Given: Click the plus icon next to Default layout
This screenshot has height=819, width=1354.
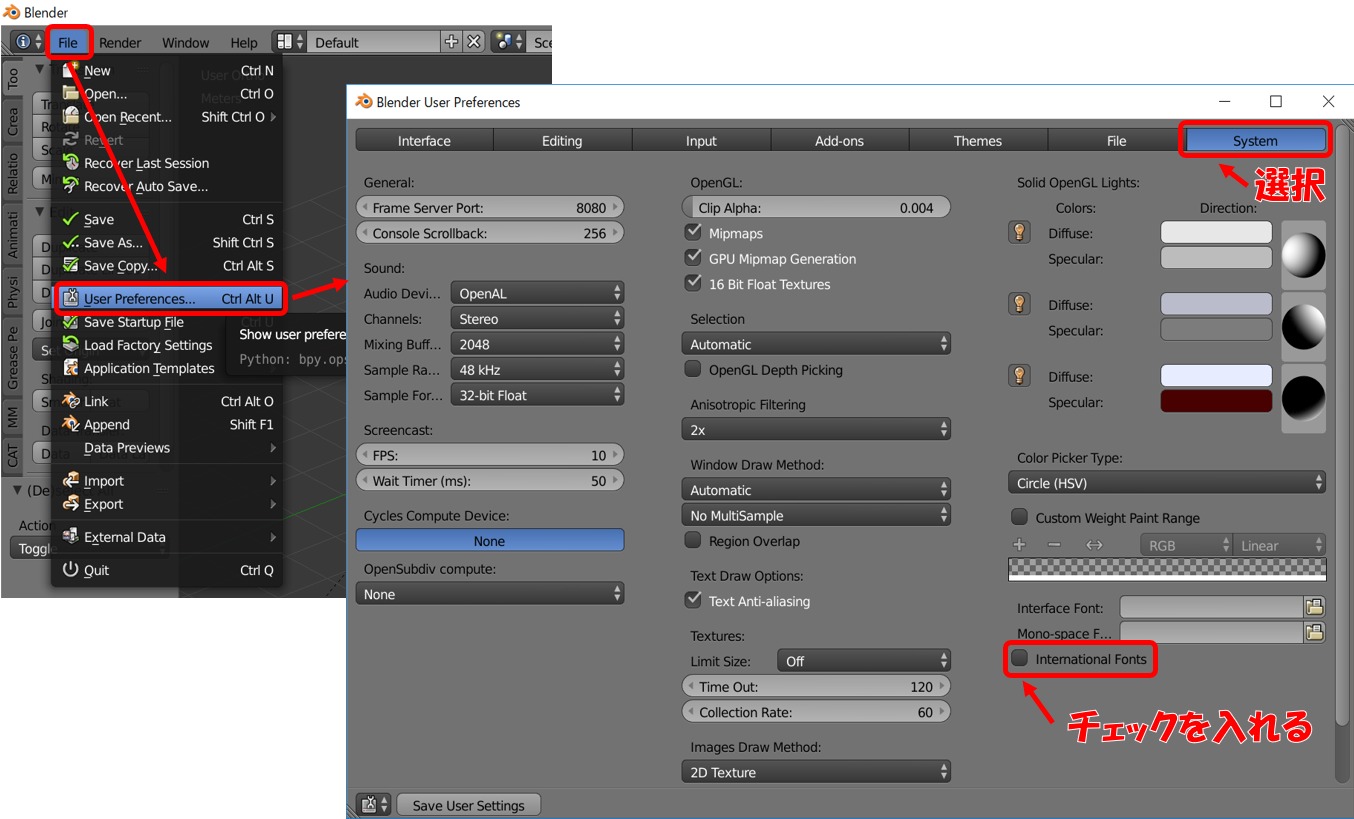Looking at the screenshot, I should 452,42.
